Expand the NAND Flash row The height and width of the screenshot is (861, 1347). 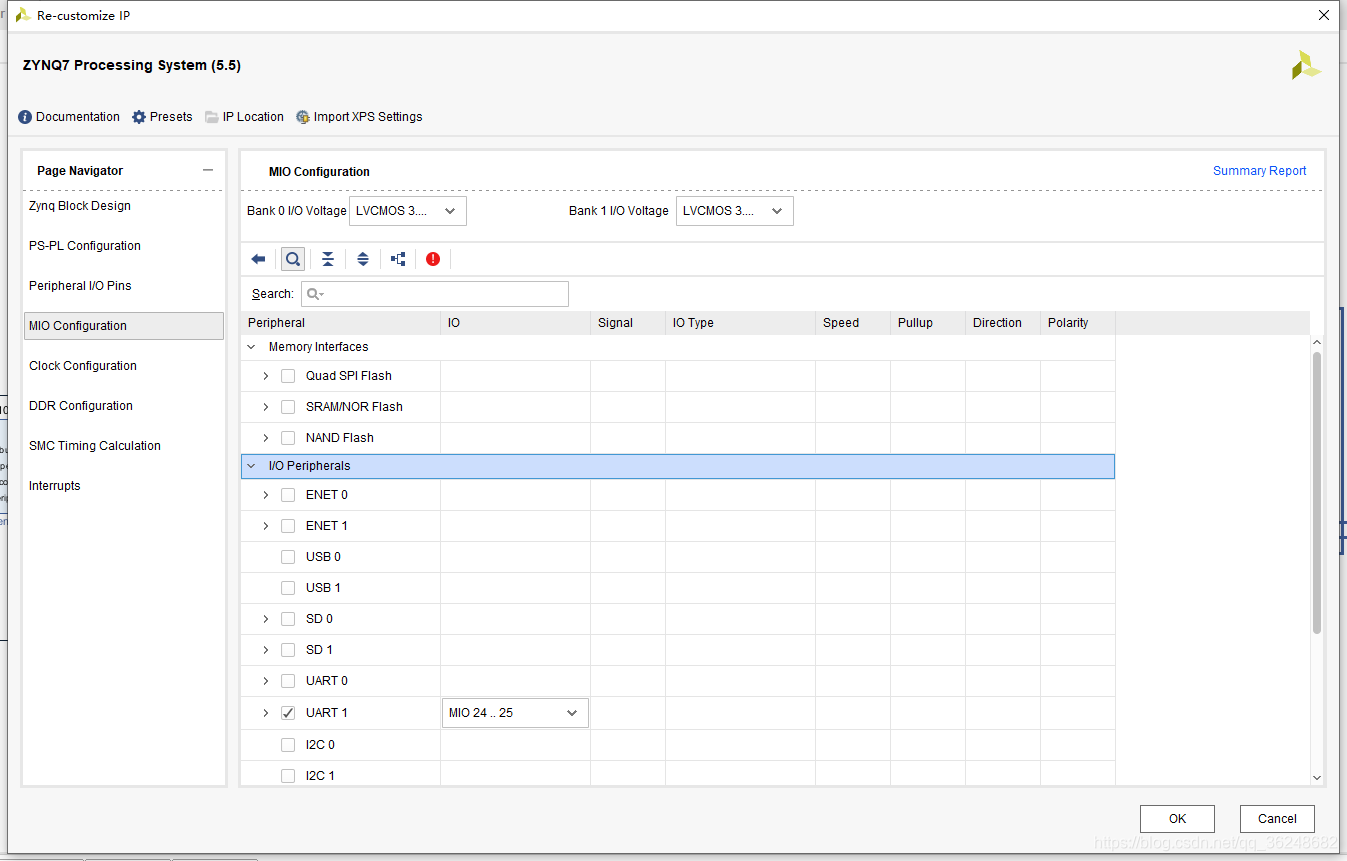[266, 438]
